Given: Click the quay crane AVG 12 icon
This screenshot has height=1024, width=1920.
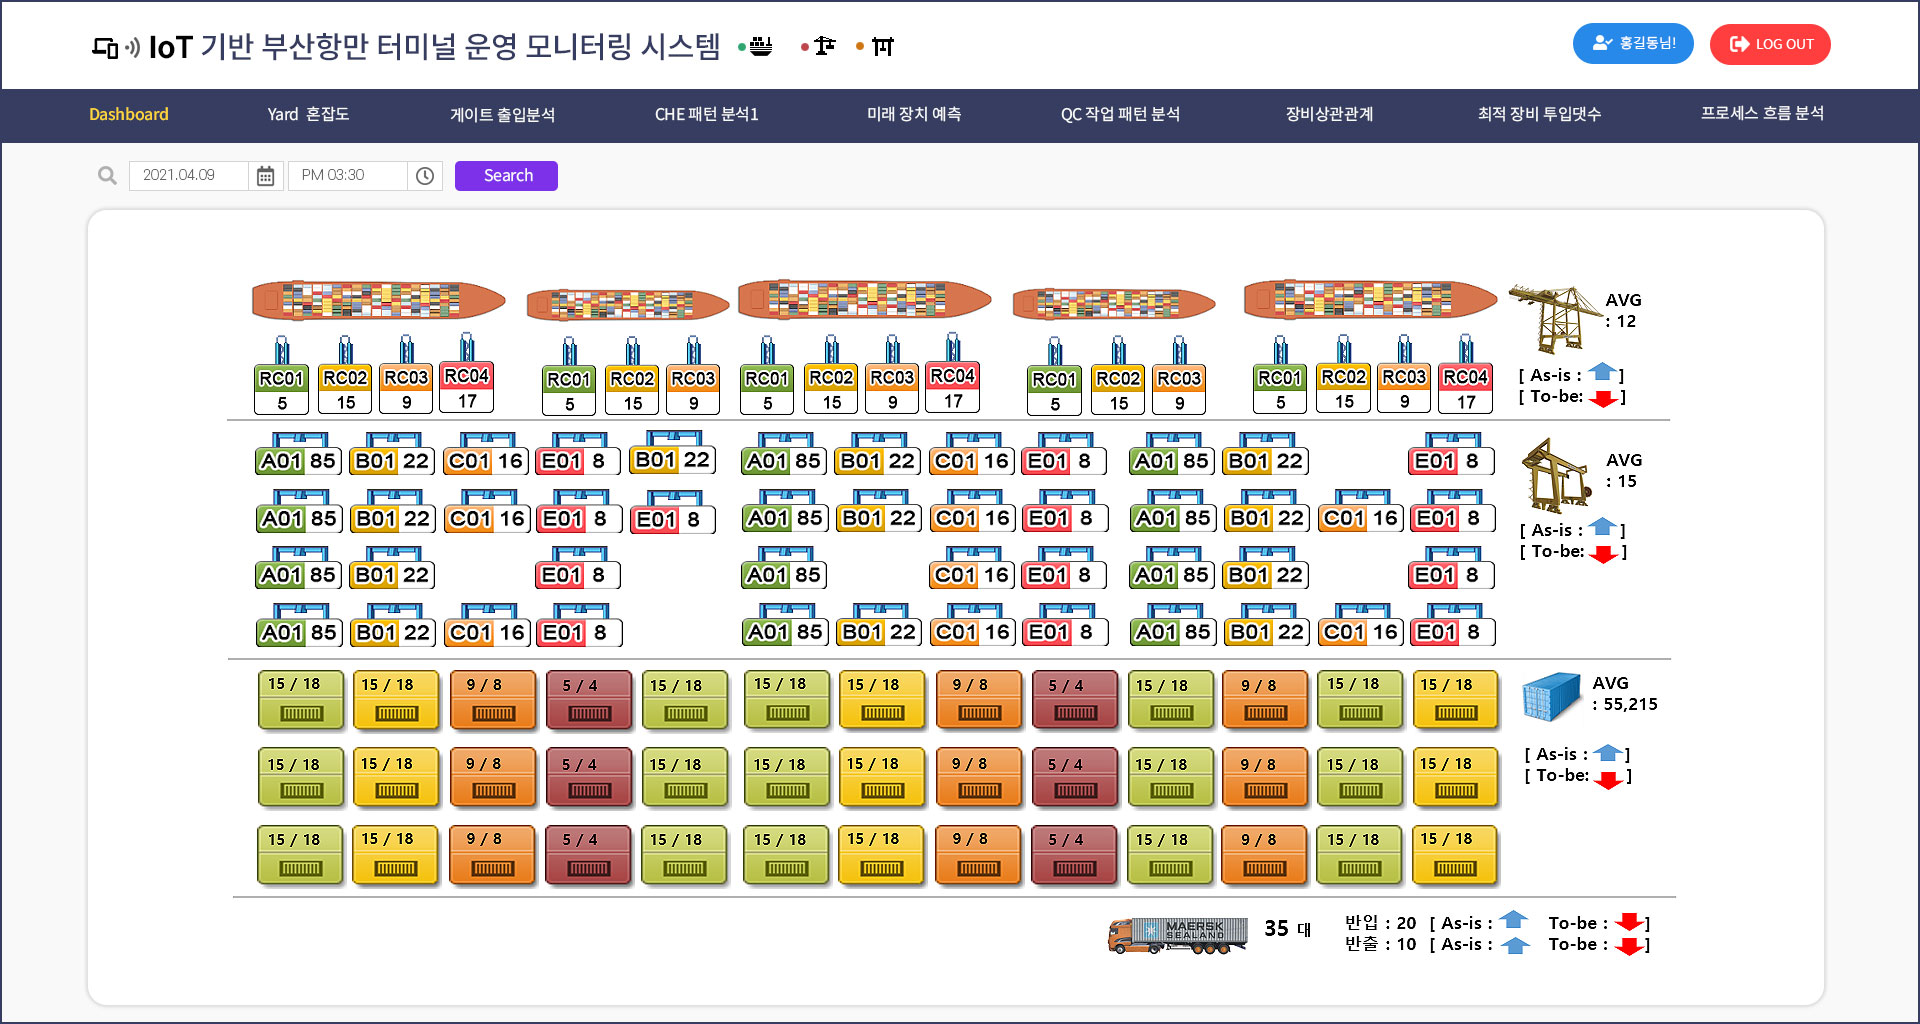Looking at the screenshot, I should point(1553,318).
